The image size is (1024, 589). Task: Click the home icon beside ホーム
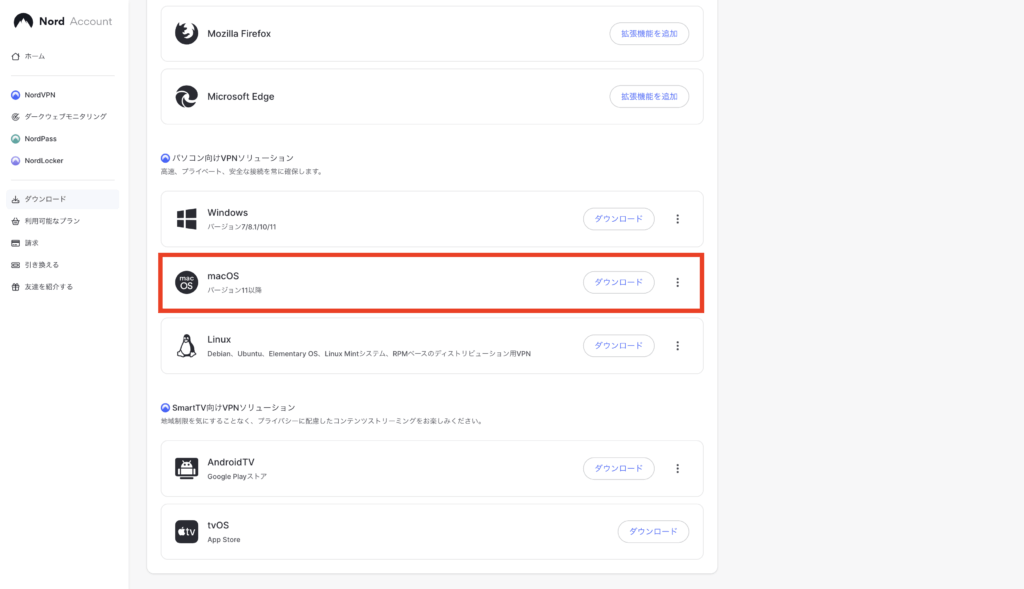click(16, 57)
